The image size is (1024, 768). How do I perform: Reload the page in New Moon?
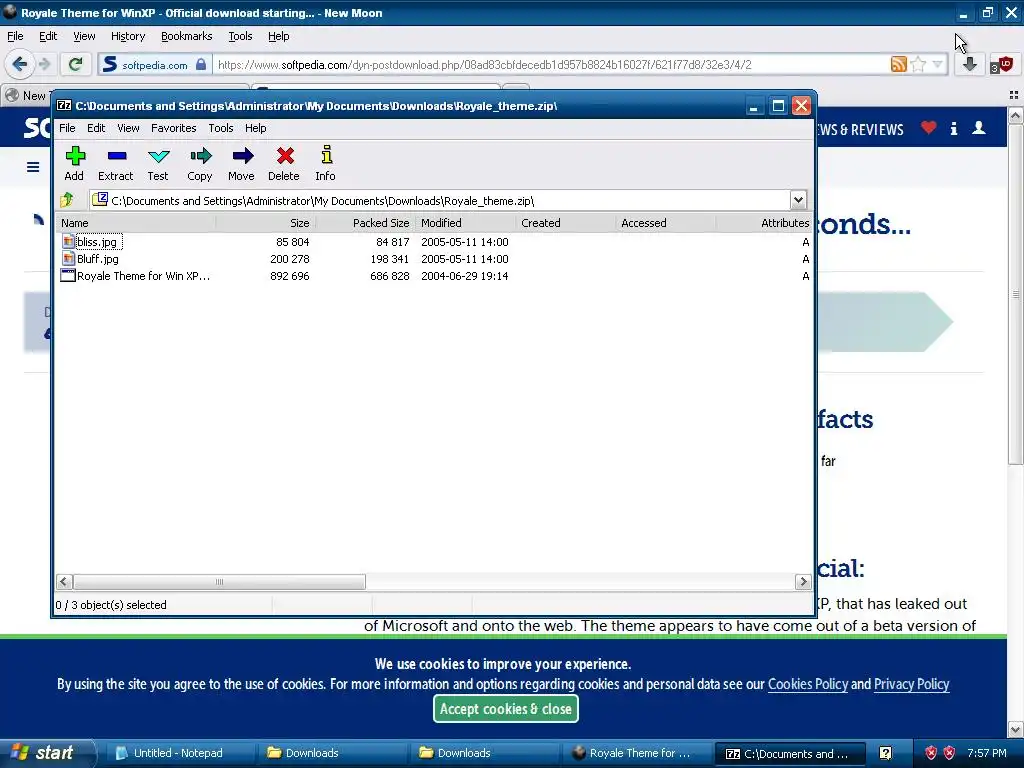coord(76,64)
